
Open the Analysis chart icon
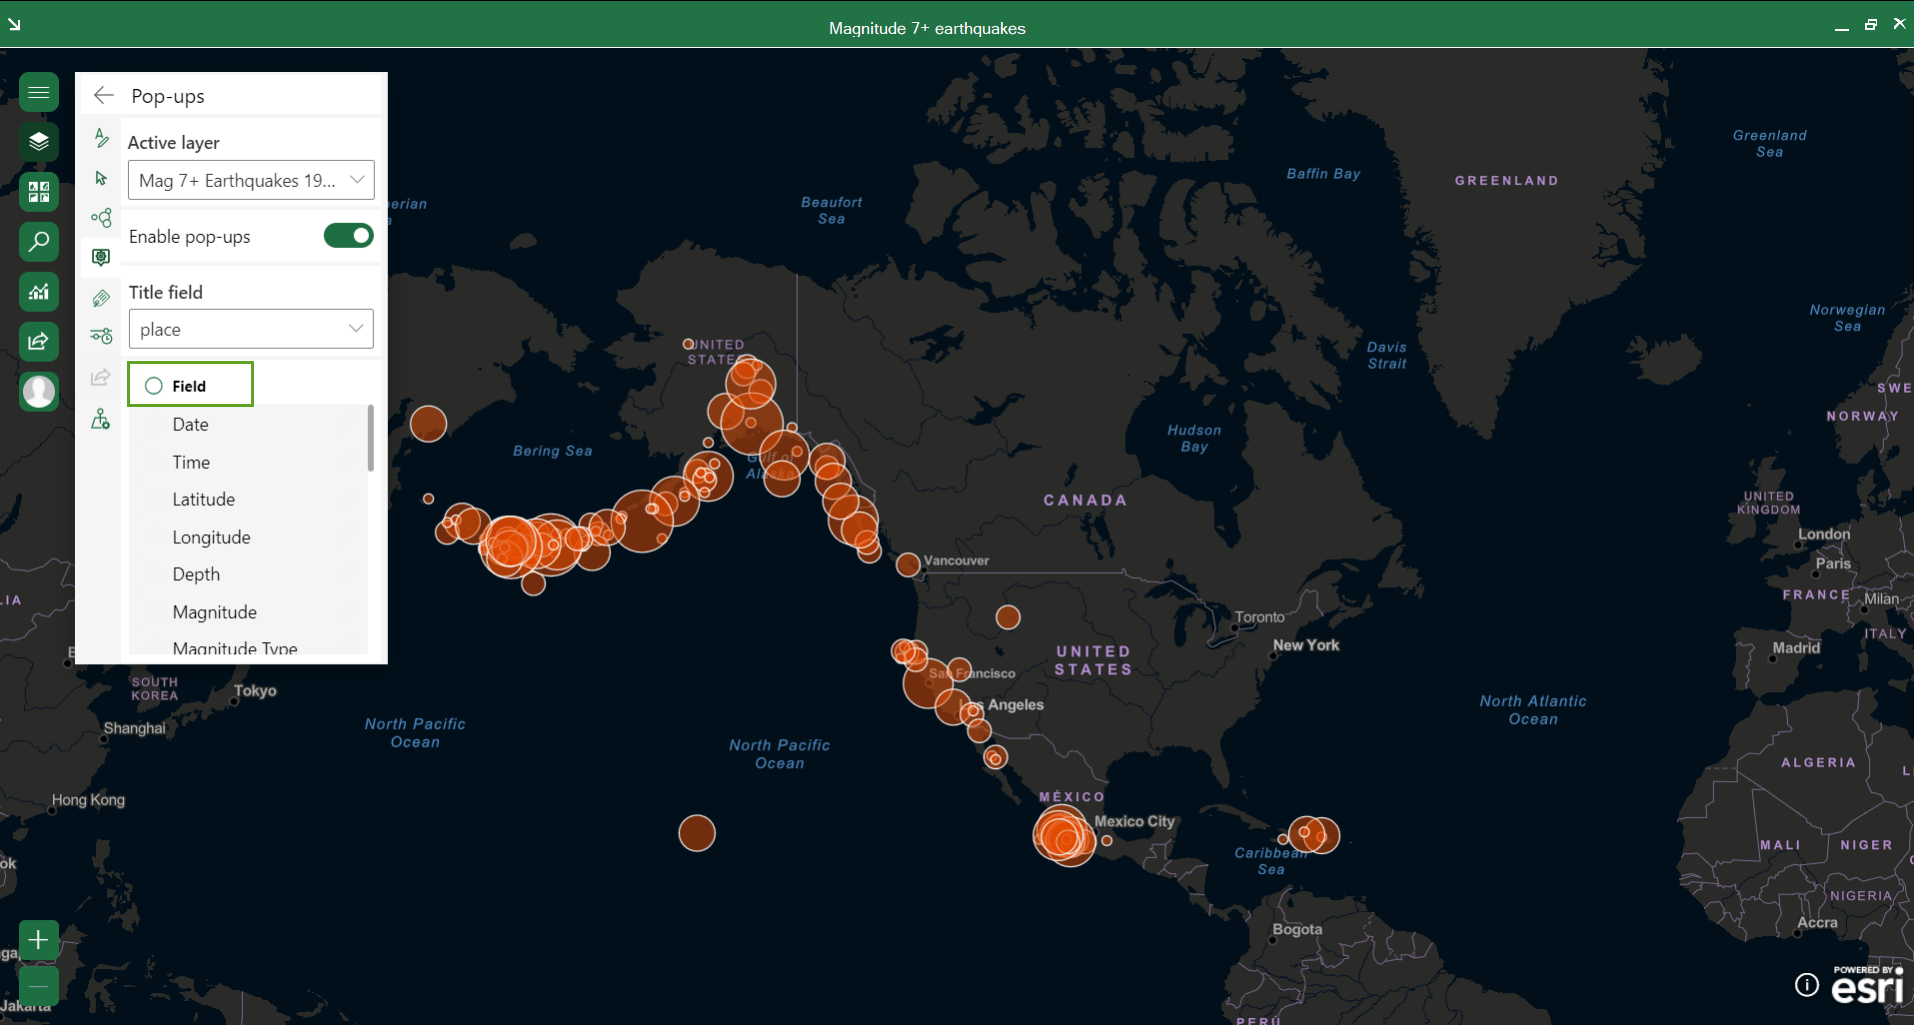39,292
